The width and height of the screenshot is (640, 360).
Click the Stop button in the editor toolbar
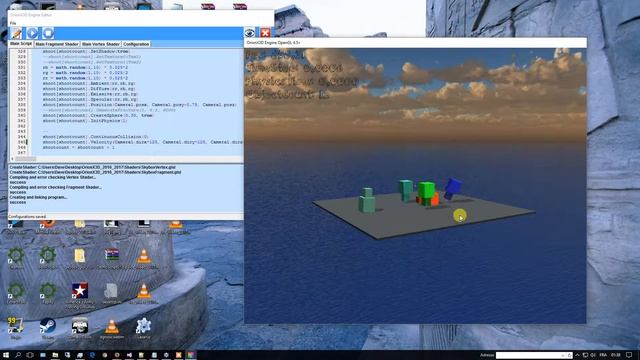(x=48, y=33)
